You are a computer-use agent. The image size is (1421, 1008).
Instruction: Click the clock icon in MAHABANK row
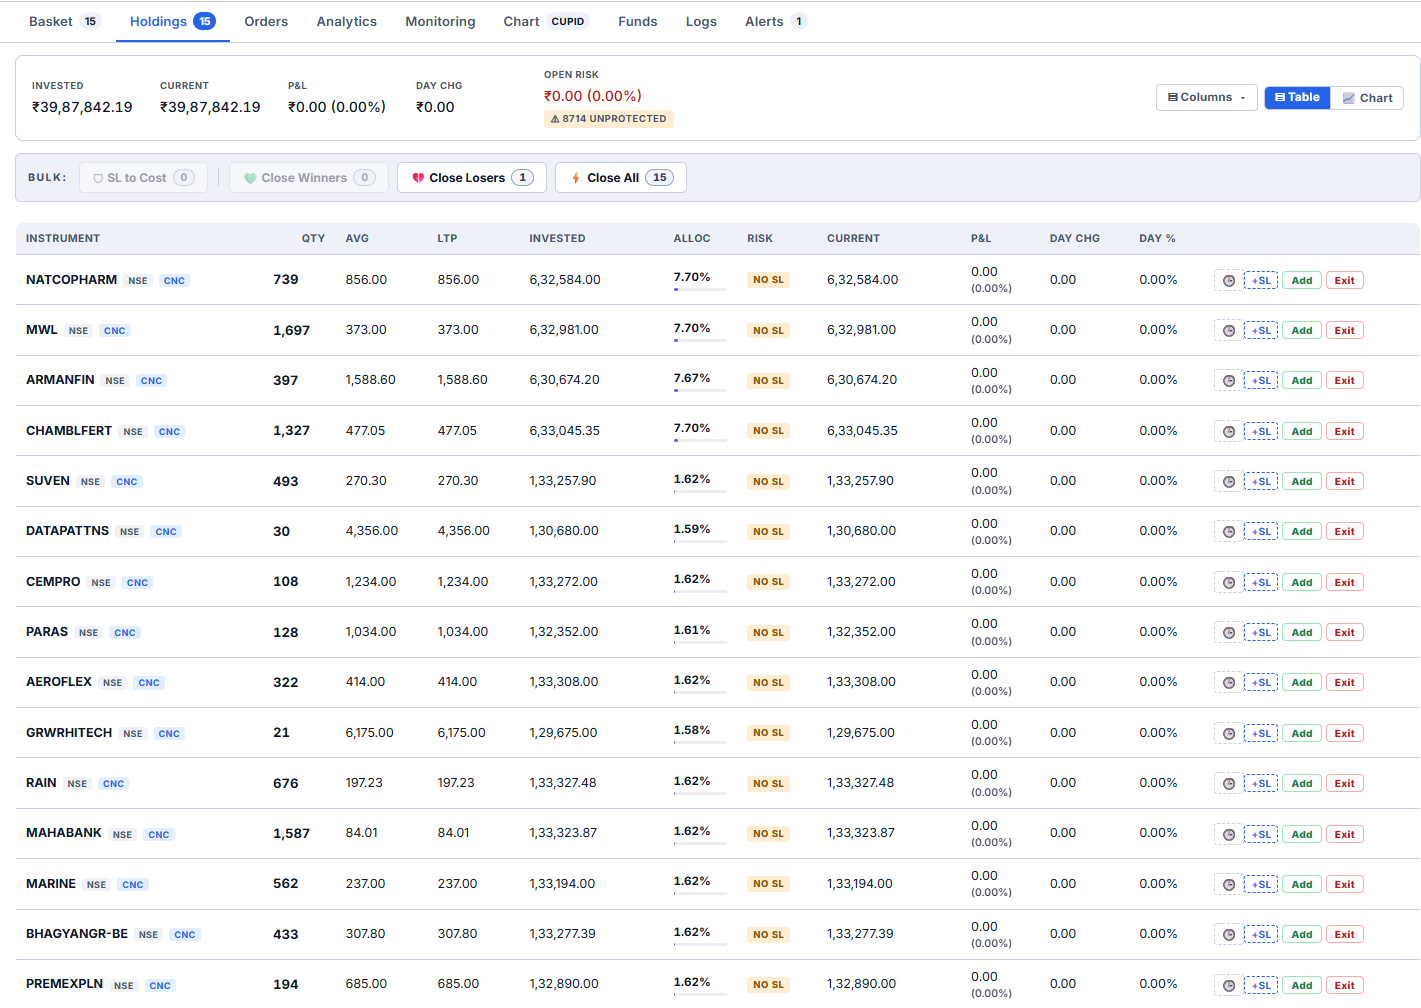(1228, 835)
